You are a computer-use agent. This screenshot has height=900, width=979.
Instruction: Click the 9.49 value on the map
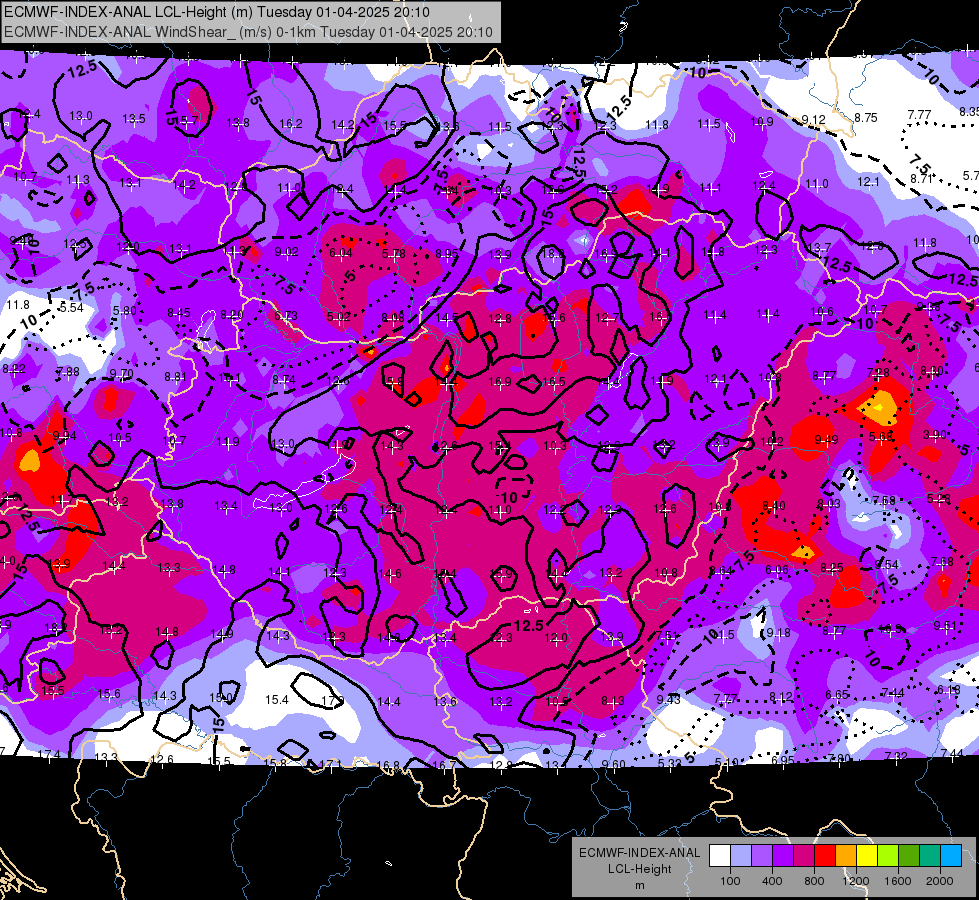pos(826,440)
